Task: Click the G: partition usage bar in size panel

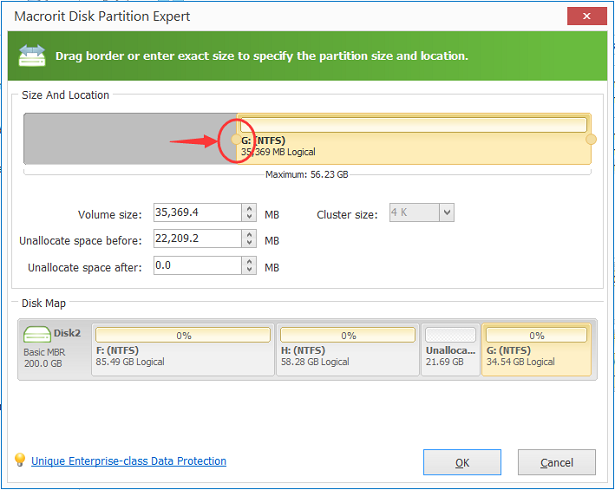Action: click(x=413, y=125)
